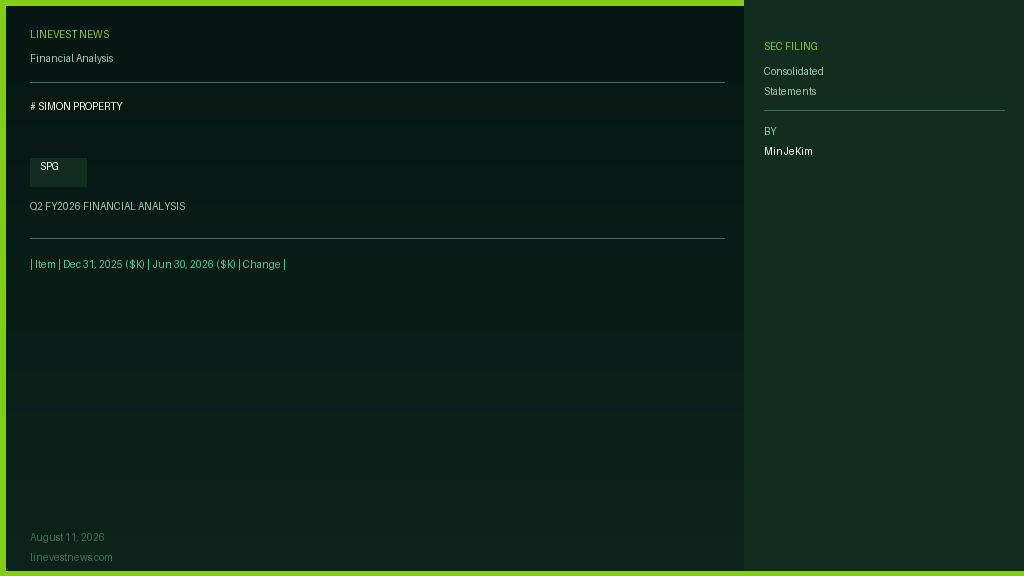Click the Consolidated text in sidebar
The width and height of the screenshot is (1024, 576).
pyautogui.click(x=793, y=71)
